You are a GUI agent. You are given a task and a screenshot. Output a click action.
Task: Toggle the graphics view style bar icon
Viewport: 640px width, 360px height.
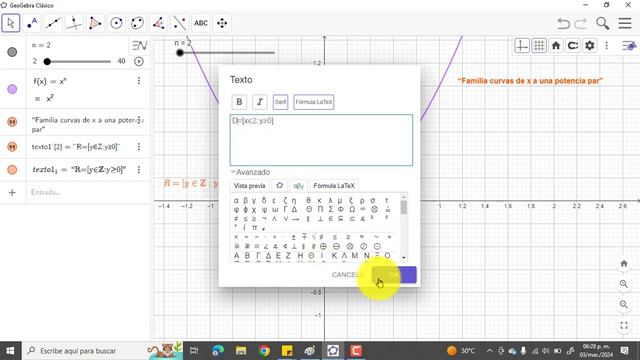tap(629, 46)
